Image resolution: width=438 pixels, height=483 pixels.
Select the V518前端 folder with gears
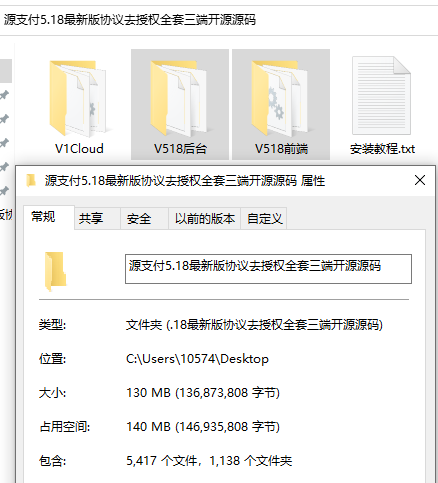281,105
